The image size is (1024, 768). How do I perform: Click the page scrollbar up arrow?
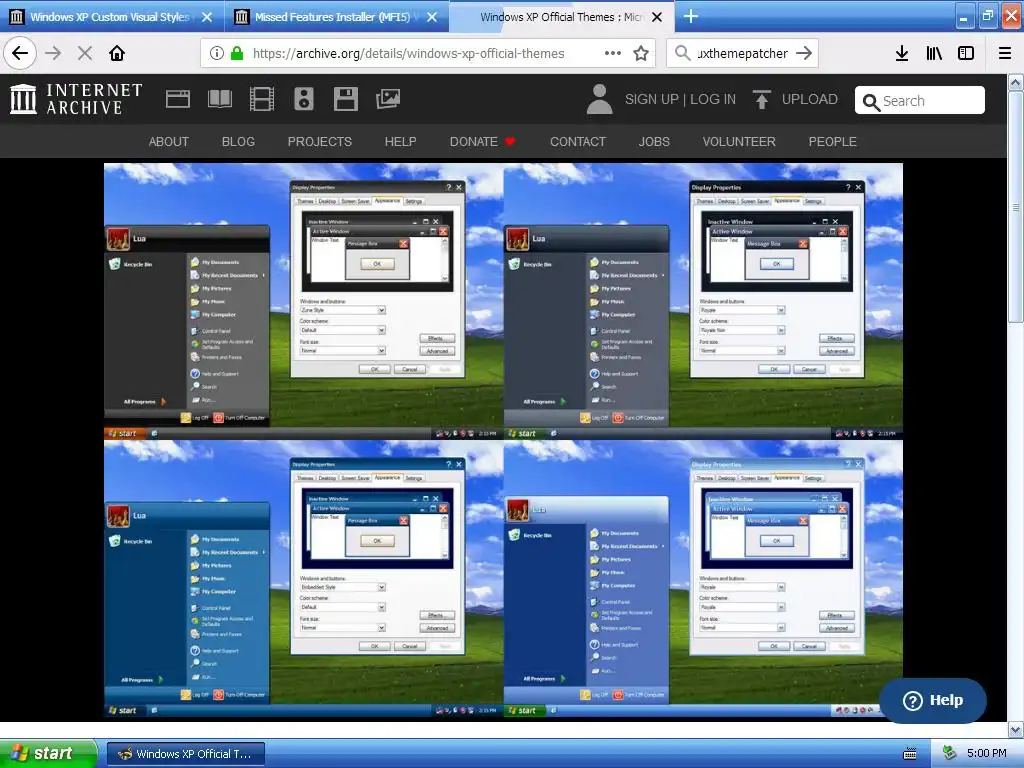point(1016,84)
